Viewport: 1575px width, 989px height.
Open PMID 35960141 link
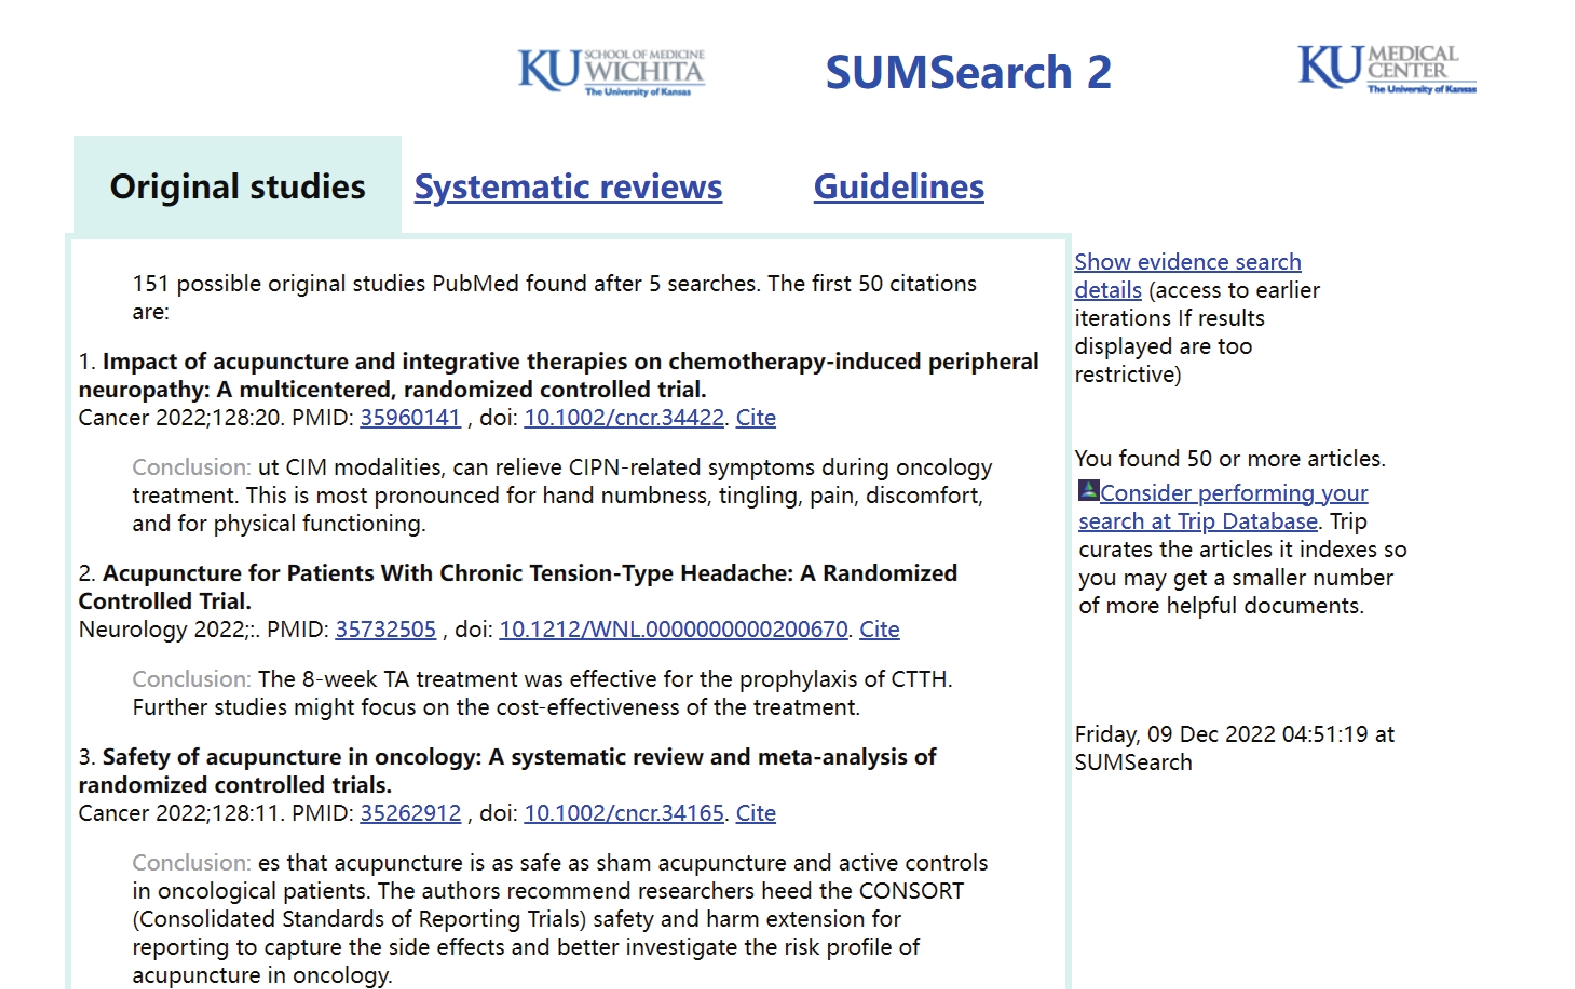410,418
